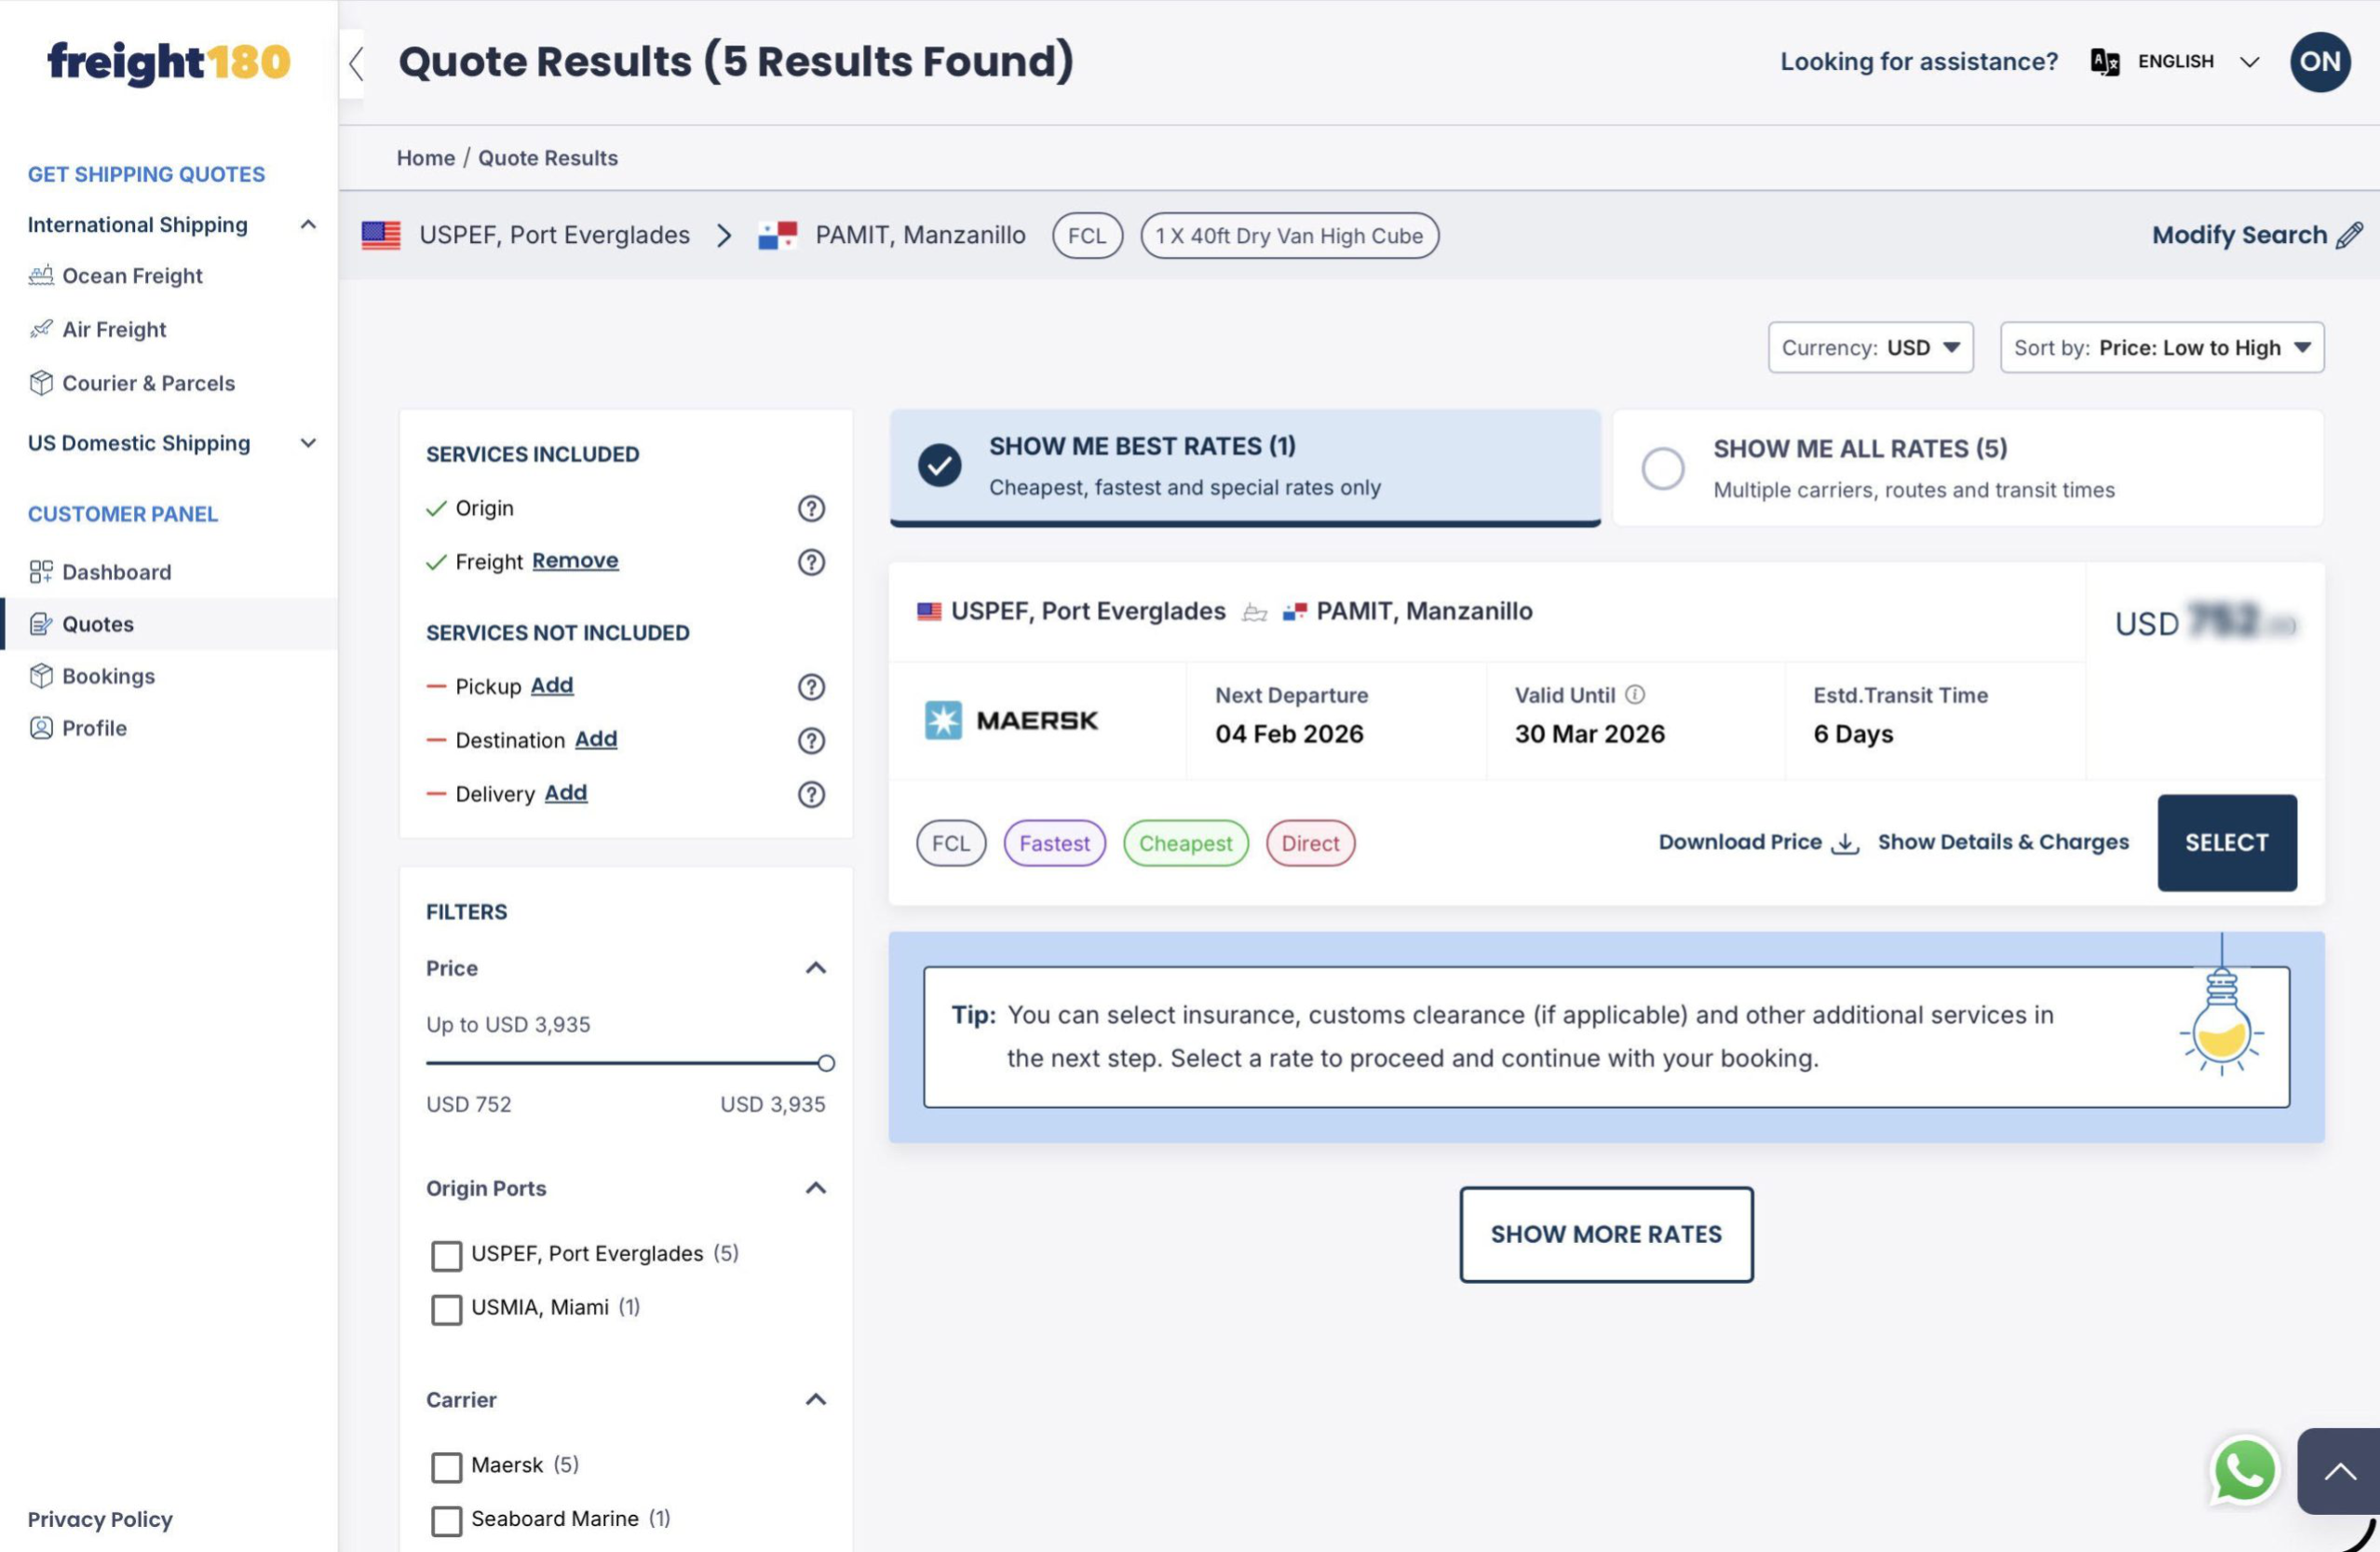This screenshot has width=2380, height=1552.
Task: Open help for Freight service
Action: click(811, 562)
